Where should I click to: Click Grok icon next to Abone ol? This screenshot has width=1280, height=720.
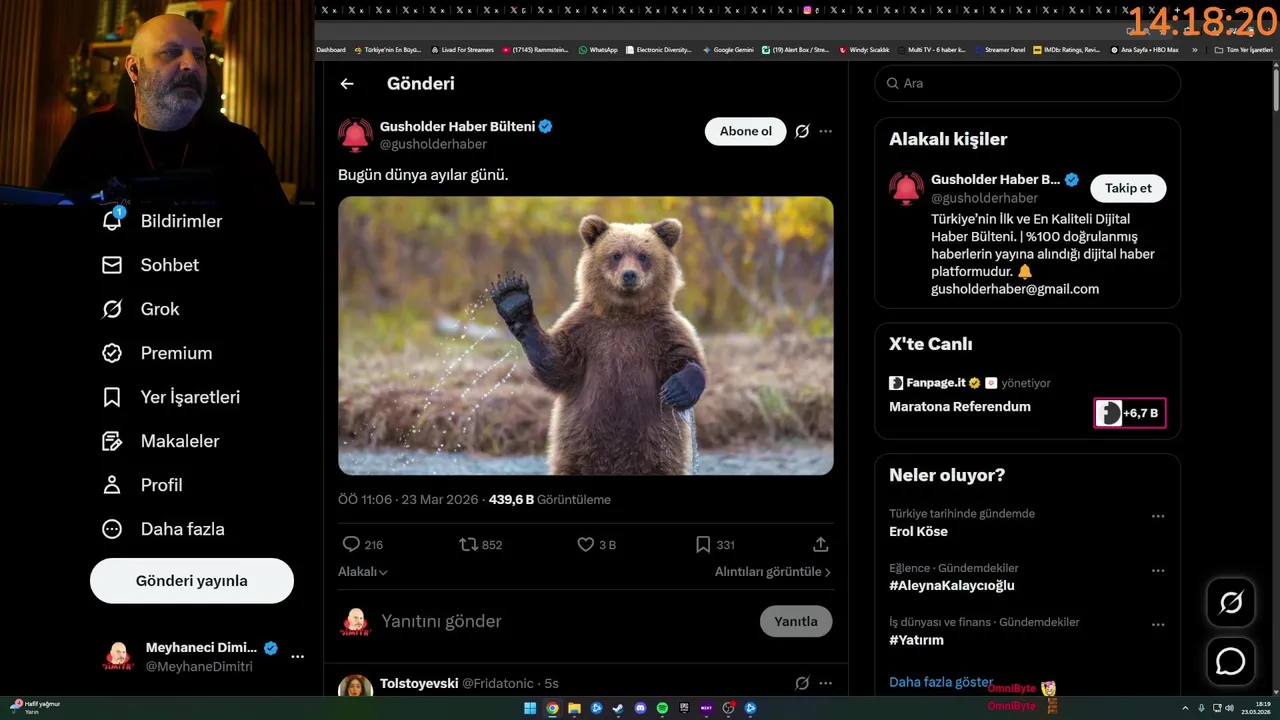802,131
